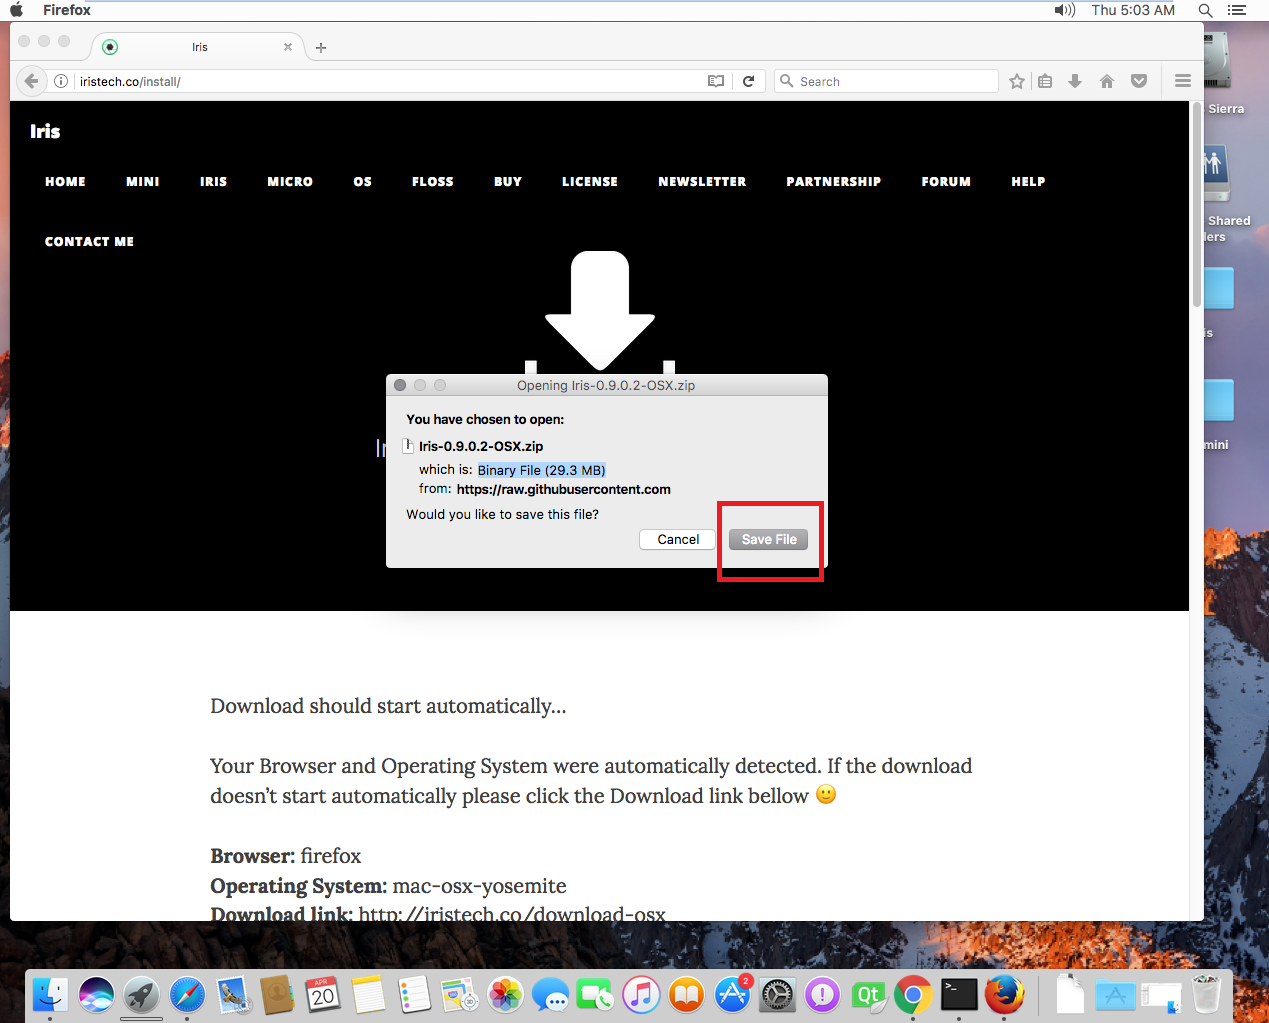Open Calendar from the dock
Image resolution: width=1269 pixels, height=1023 pixels.
(x=323, y=995)
